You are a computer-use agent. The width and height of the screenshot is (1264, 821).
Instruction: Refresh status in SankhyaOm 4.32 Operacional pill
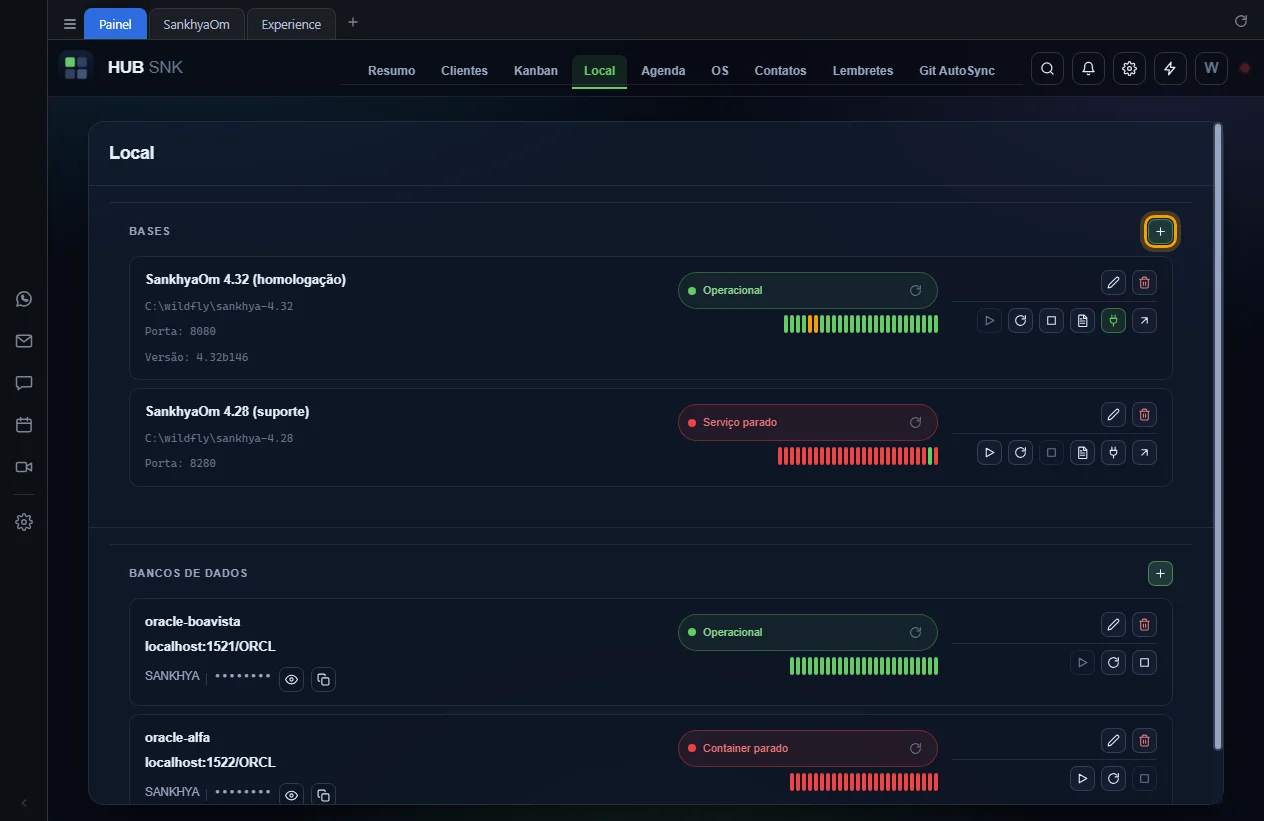click(915, 290)
